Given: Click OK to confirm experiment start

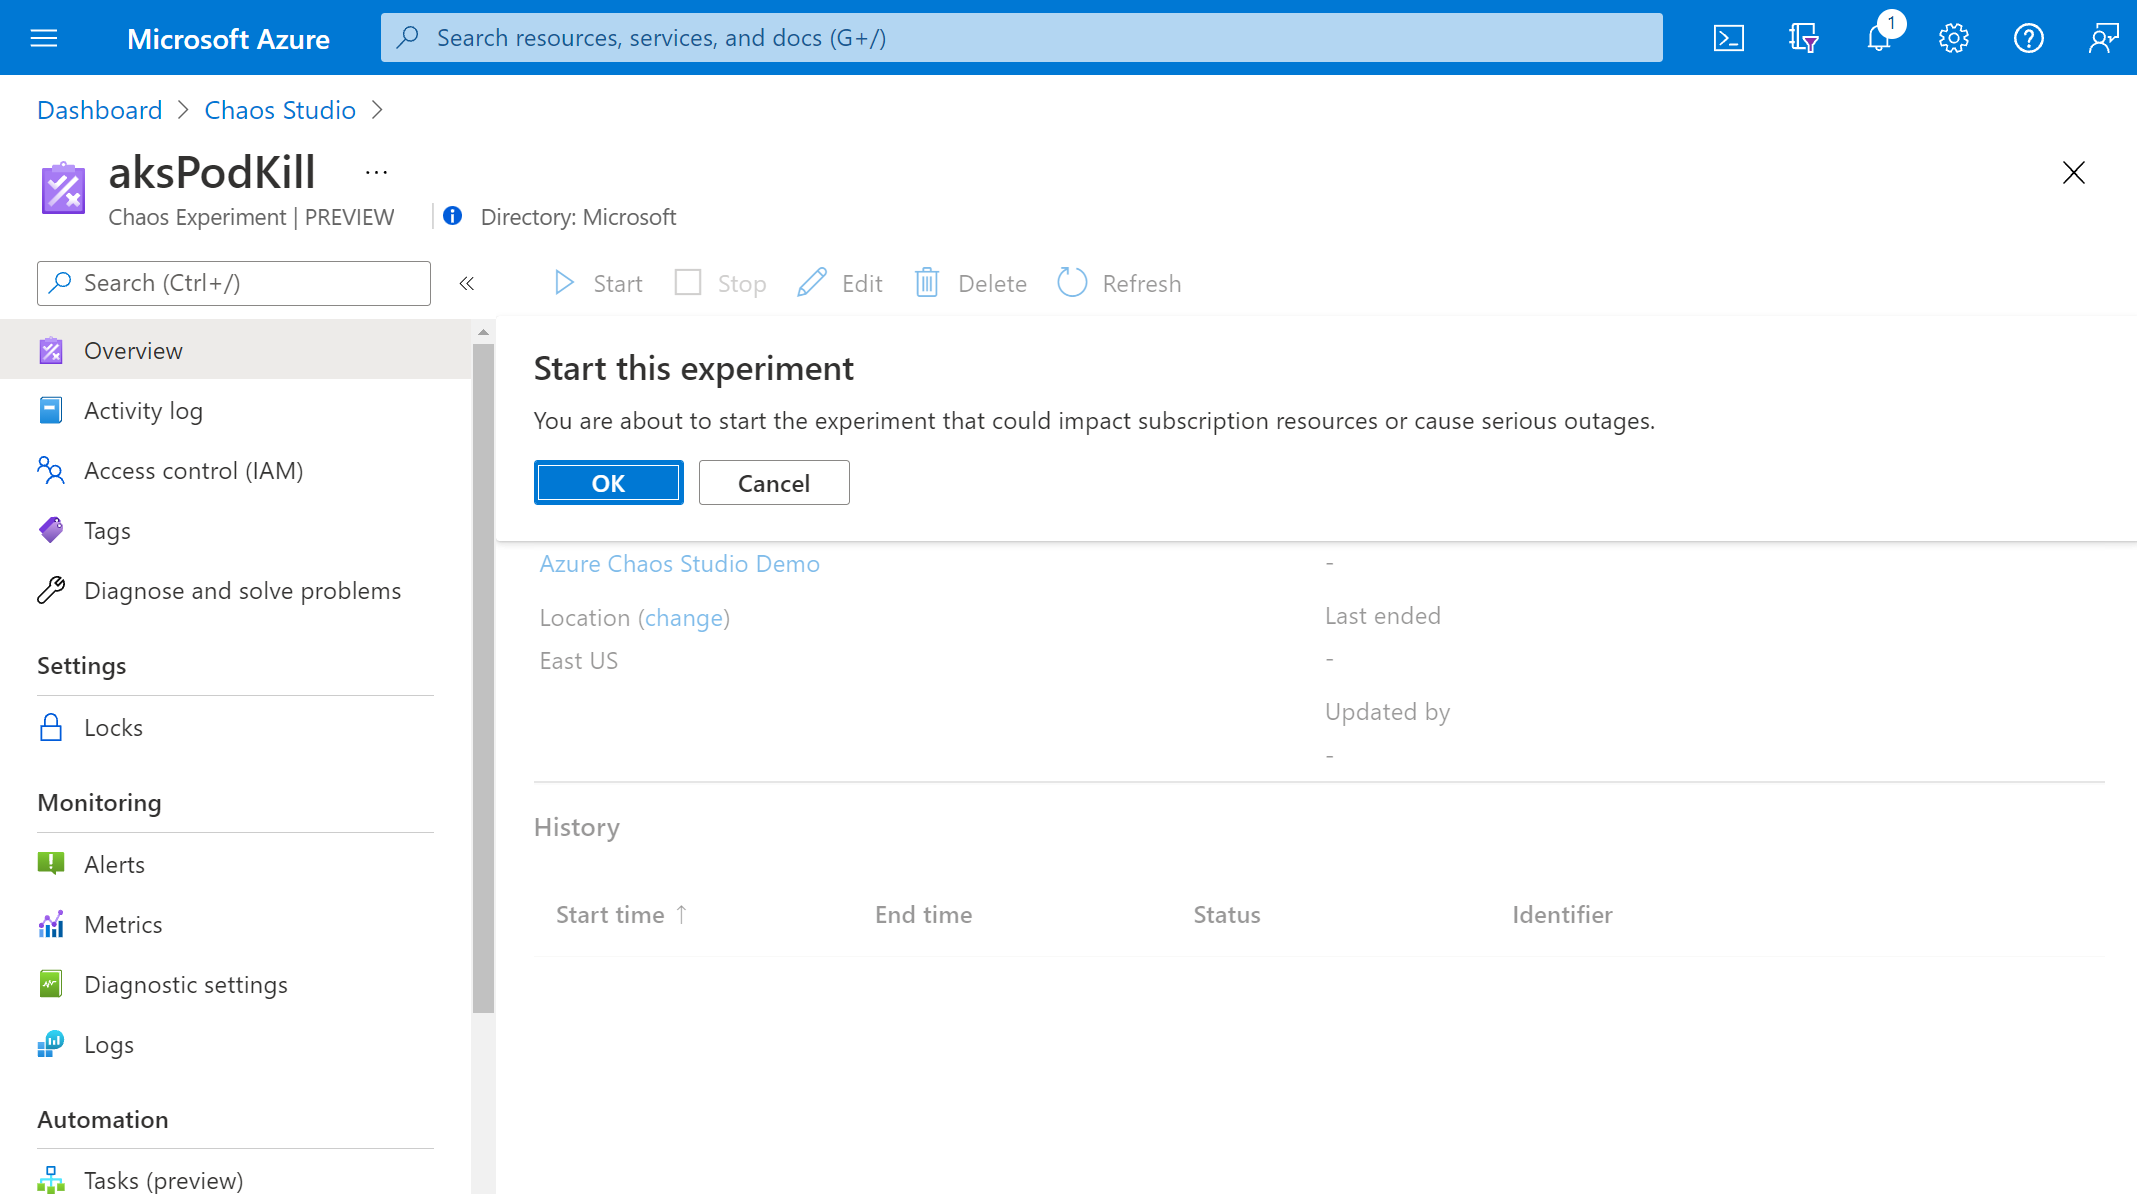Looking at the screenshot, I should click(x=608, y=483).
